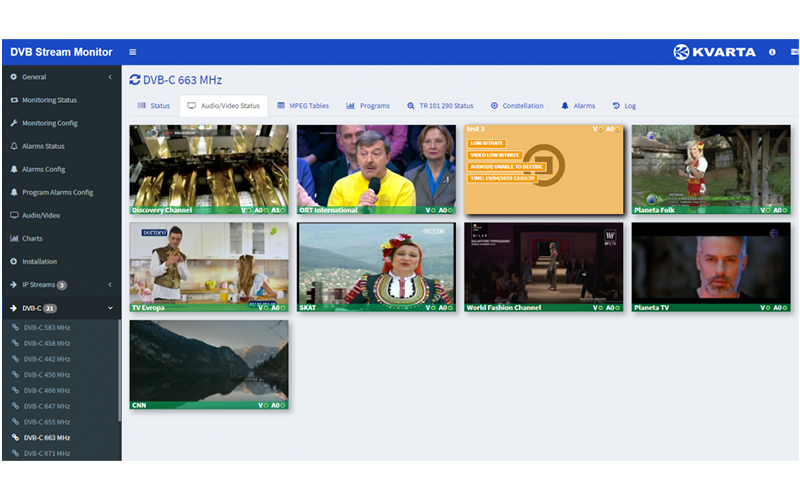
Task: Click the sidebar scrollbar
Action: 119,370
